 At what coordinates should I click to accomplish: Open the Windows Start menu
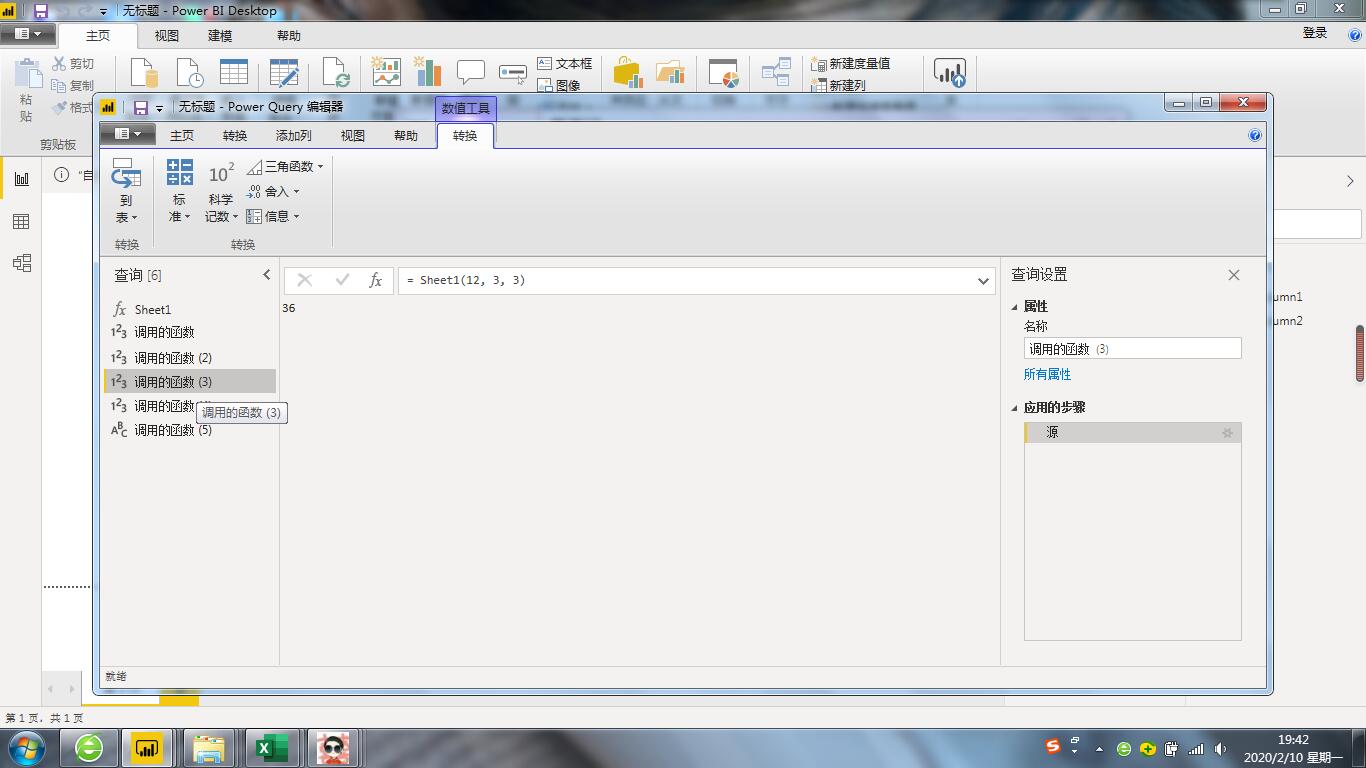coord(27,747)
